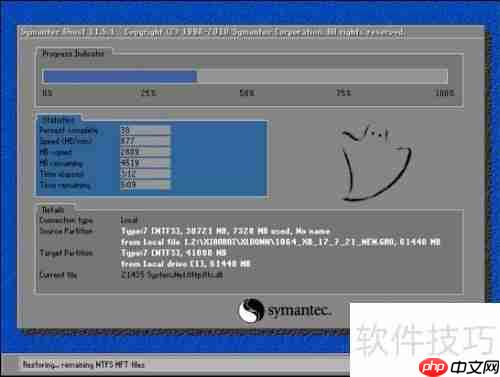Click the Percent complete label
This screenshot has width=500, height=377.
point(69,130)
